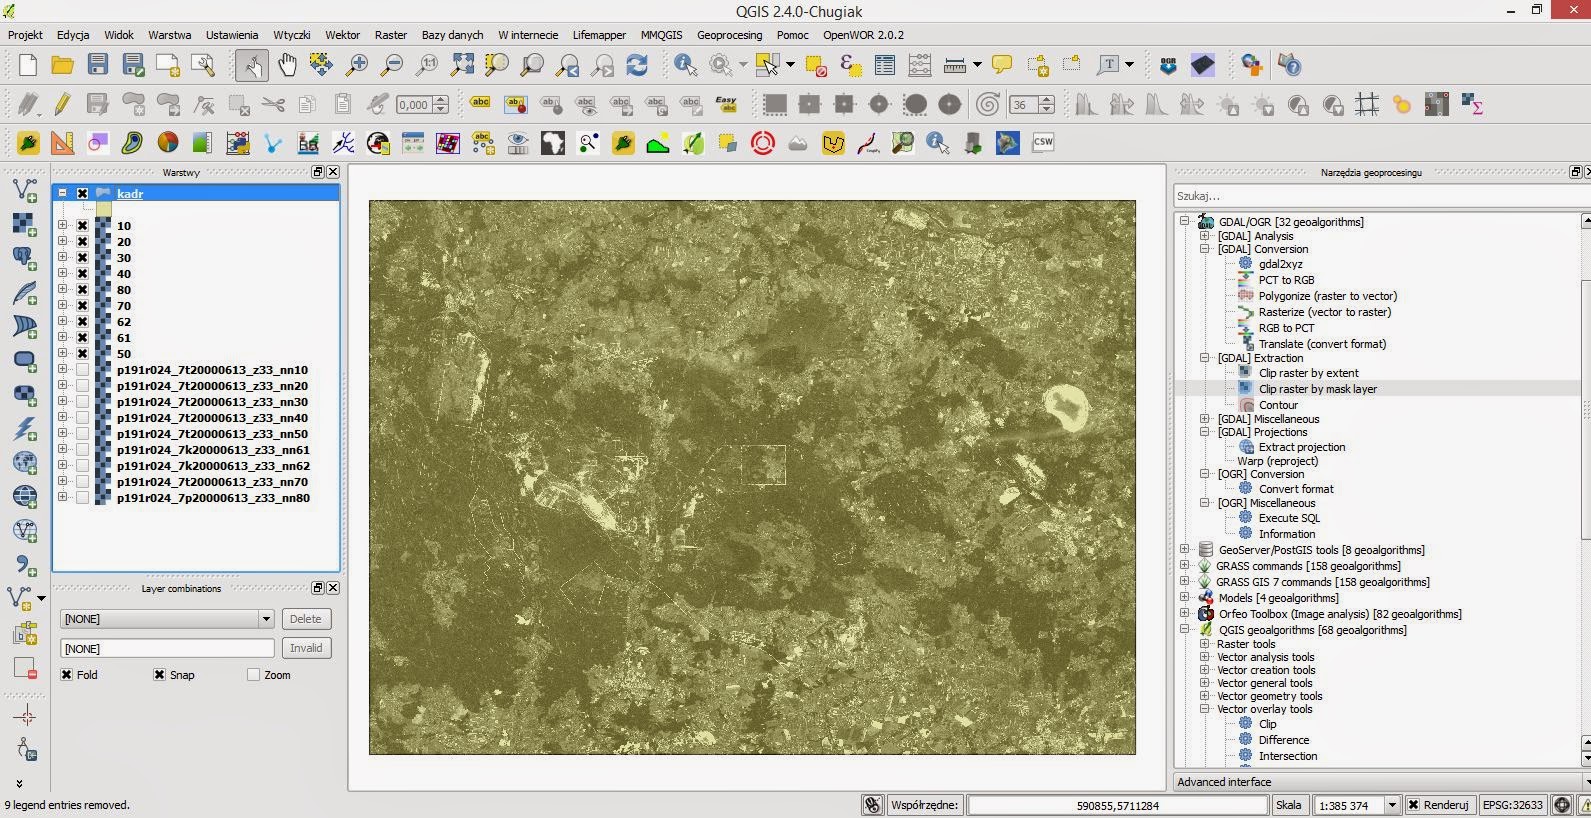Click the EPSG:32633 CRS button
The height and width of the screenshot is (818, 1591).
(1512, 805)
